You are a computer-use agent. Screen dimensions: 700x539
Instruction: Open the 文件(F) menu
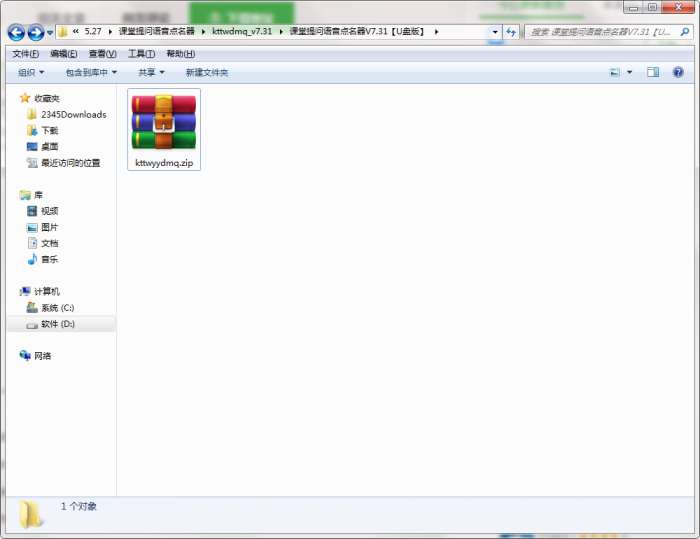click(26, 54)
